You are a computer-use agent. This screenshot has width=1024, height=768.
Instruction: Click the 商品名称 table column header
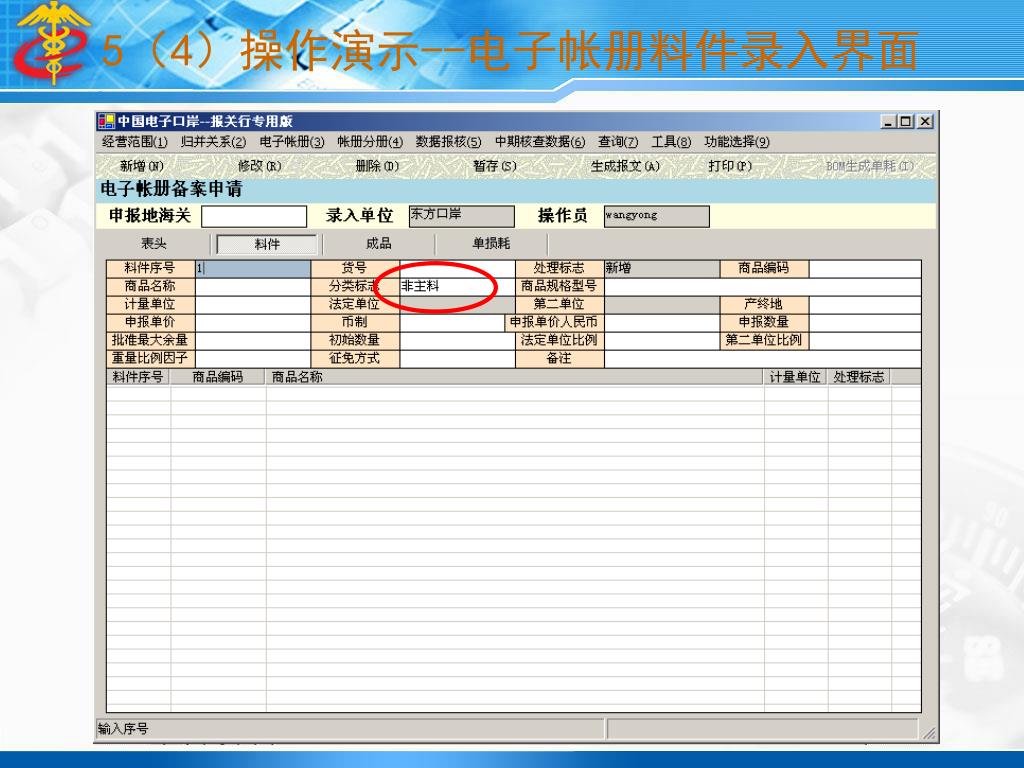pos(515,377)
